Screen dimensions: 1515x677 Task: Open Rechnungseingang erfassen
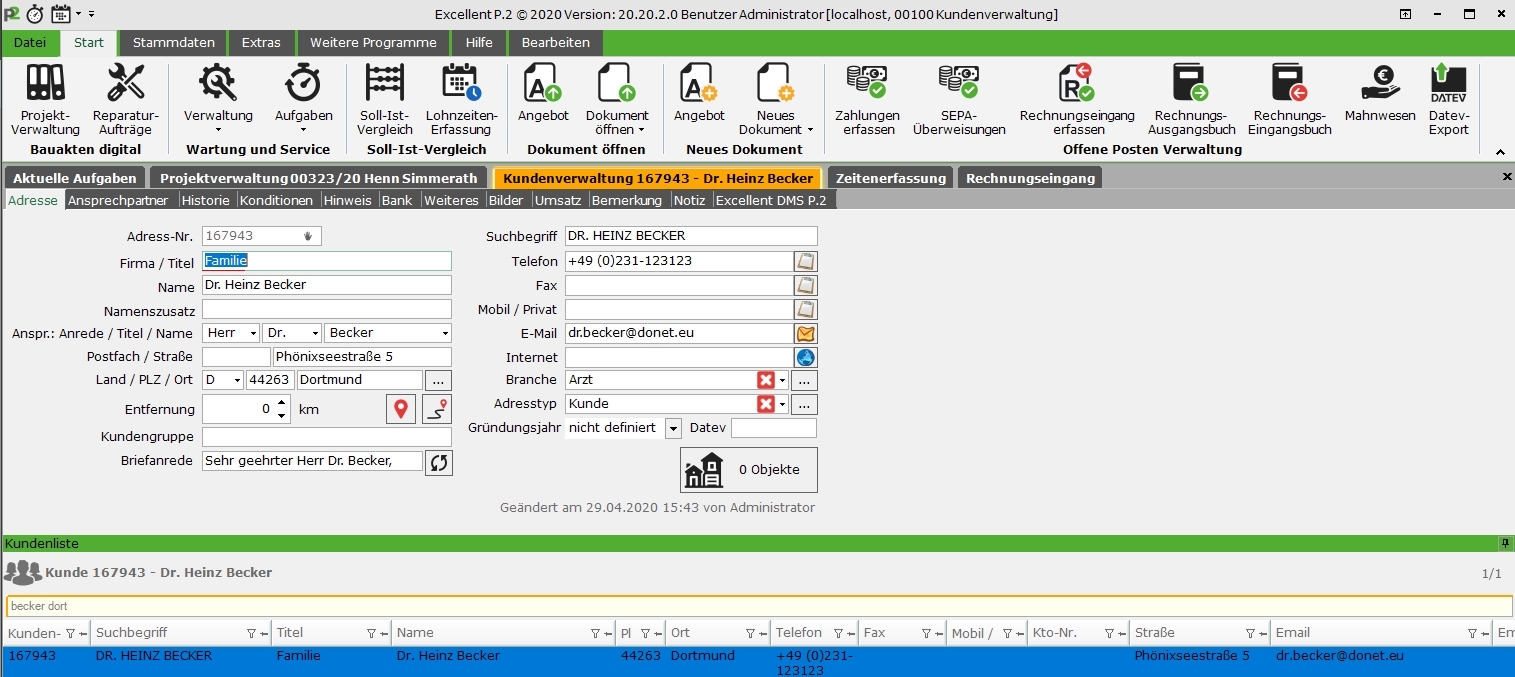[x=1077, y=99]
